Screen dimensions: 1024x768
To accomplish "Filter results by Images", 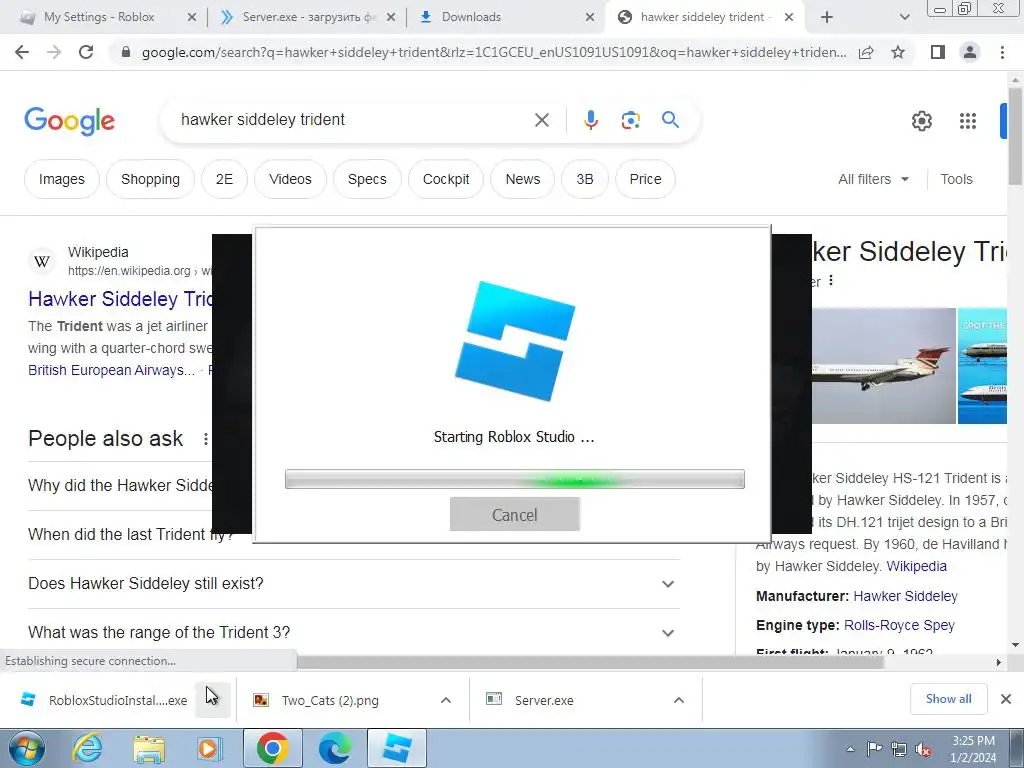I will click(x=61, y=179).
